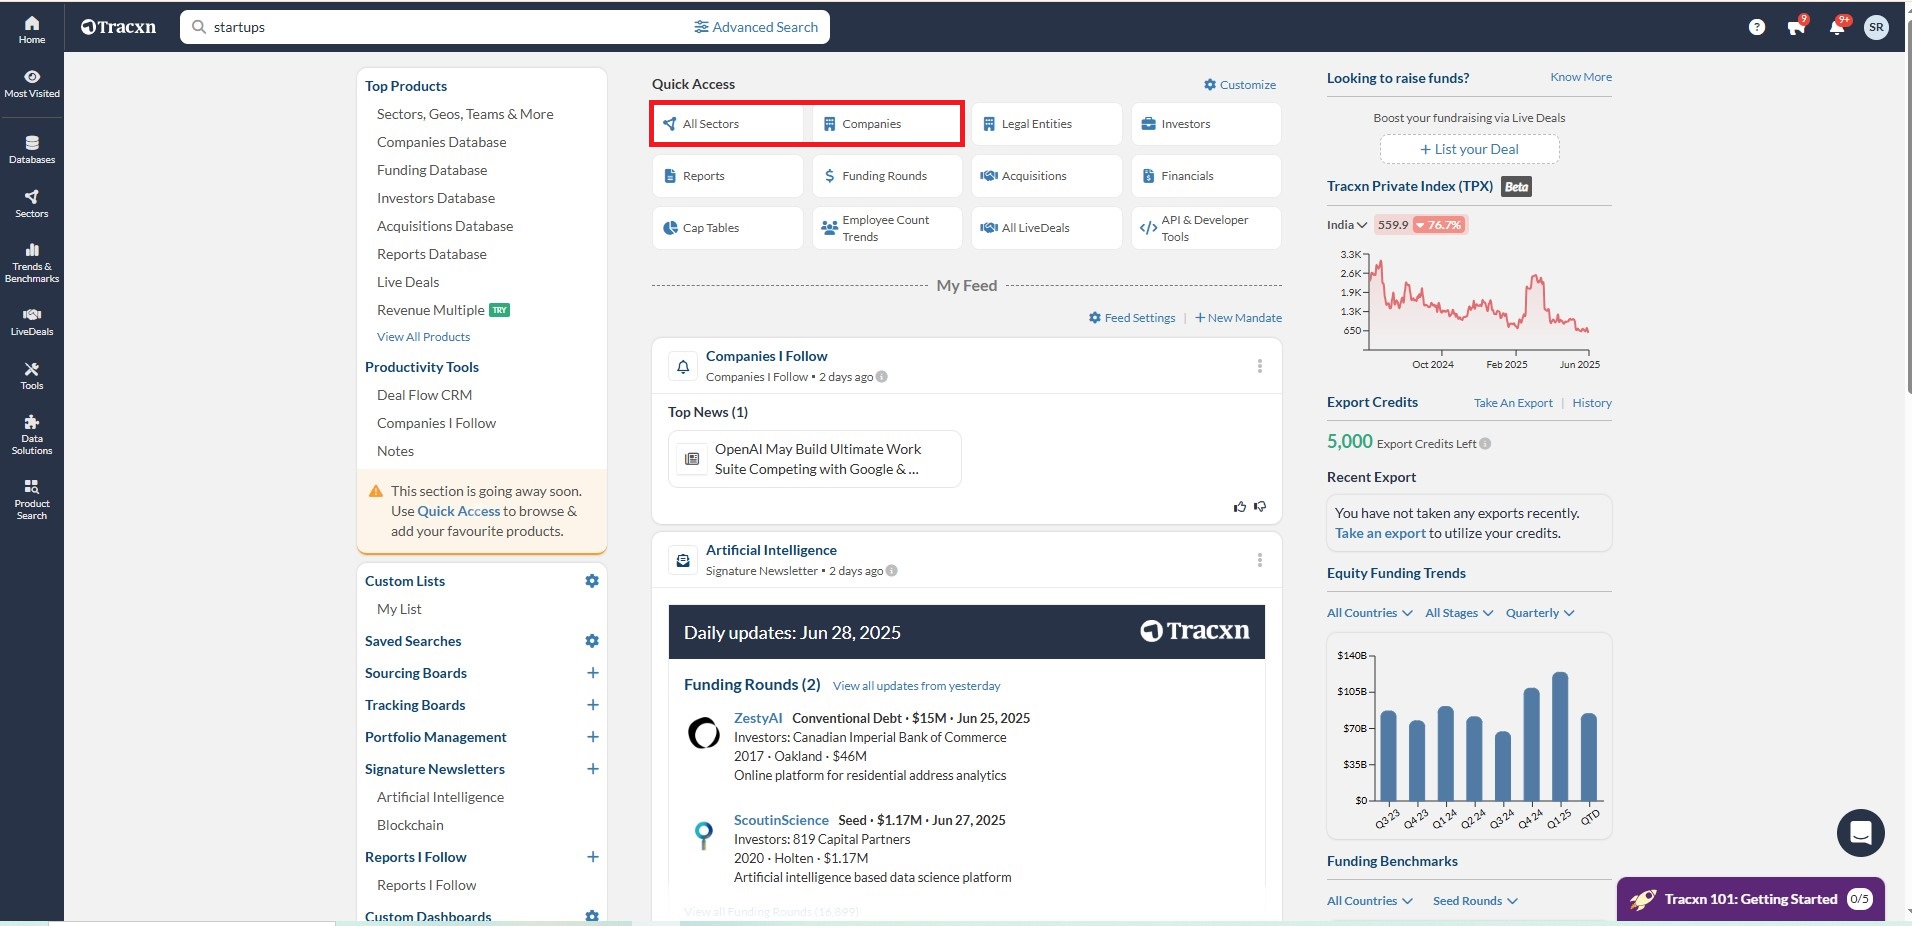
Task: Click the List your Deal button
Action: [1469, 149]
